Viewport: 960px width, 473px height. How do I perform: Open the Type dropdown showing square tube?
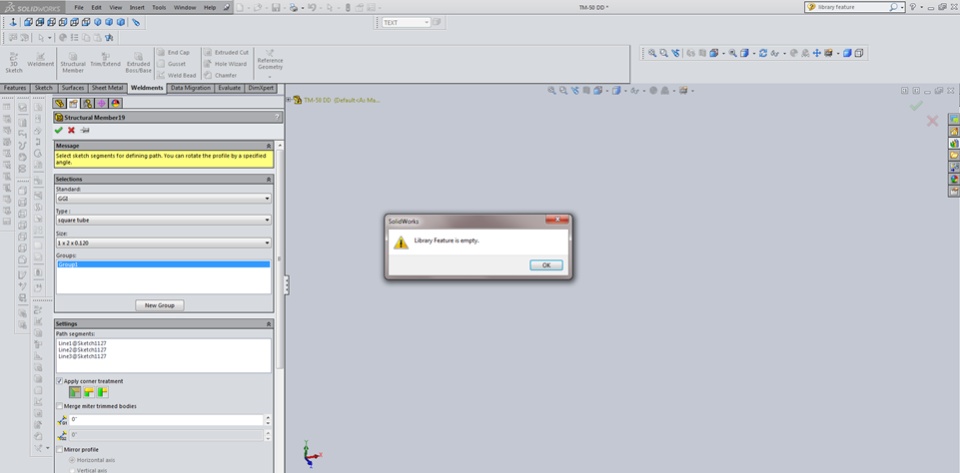pos(163,220)
